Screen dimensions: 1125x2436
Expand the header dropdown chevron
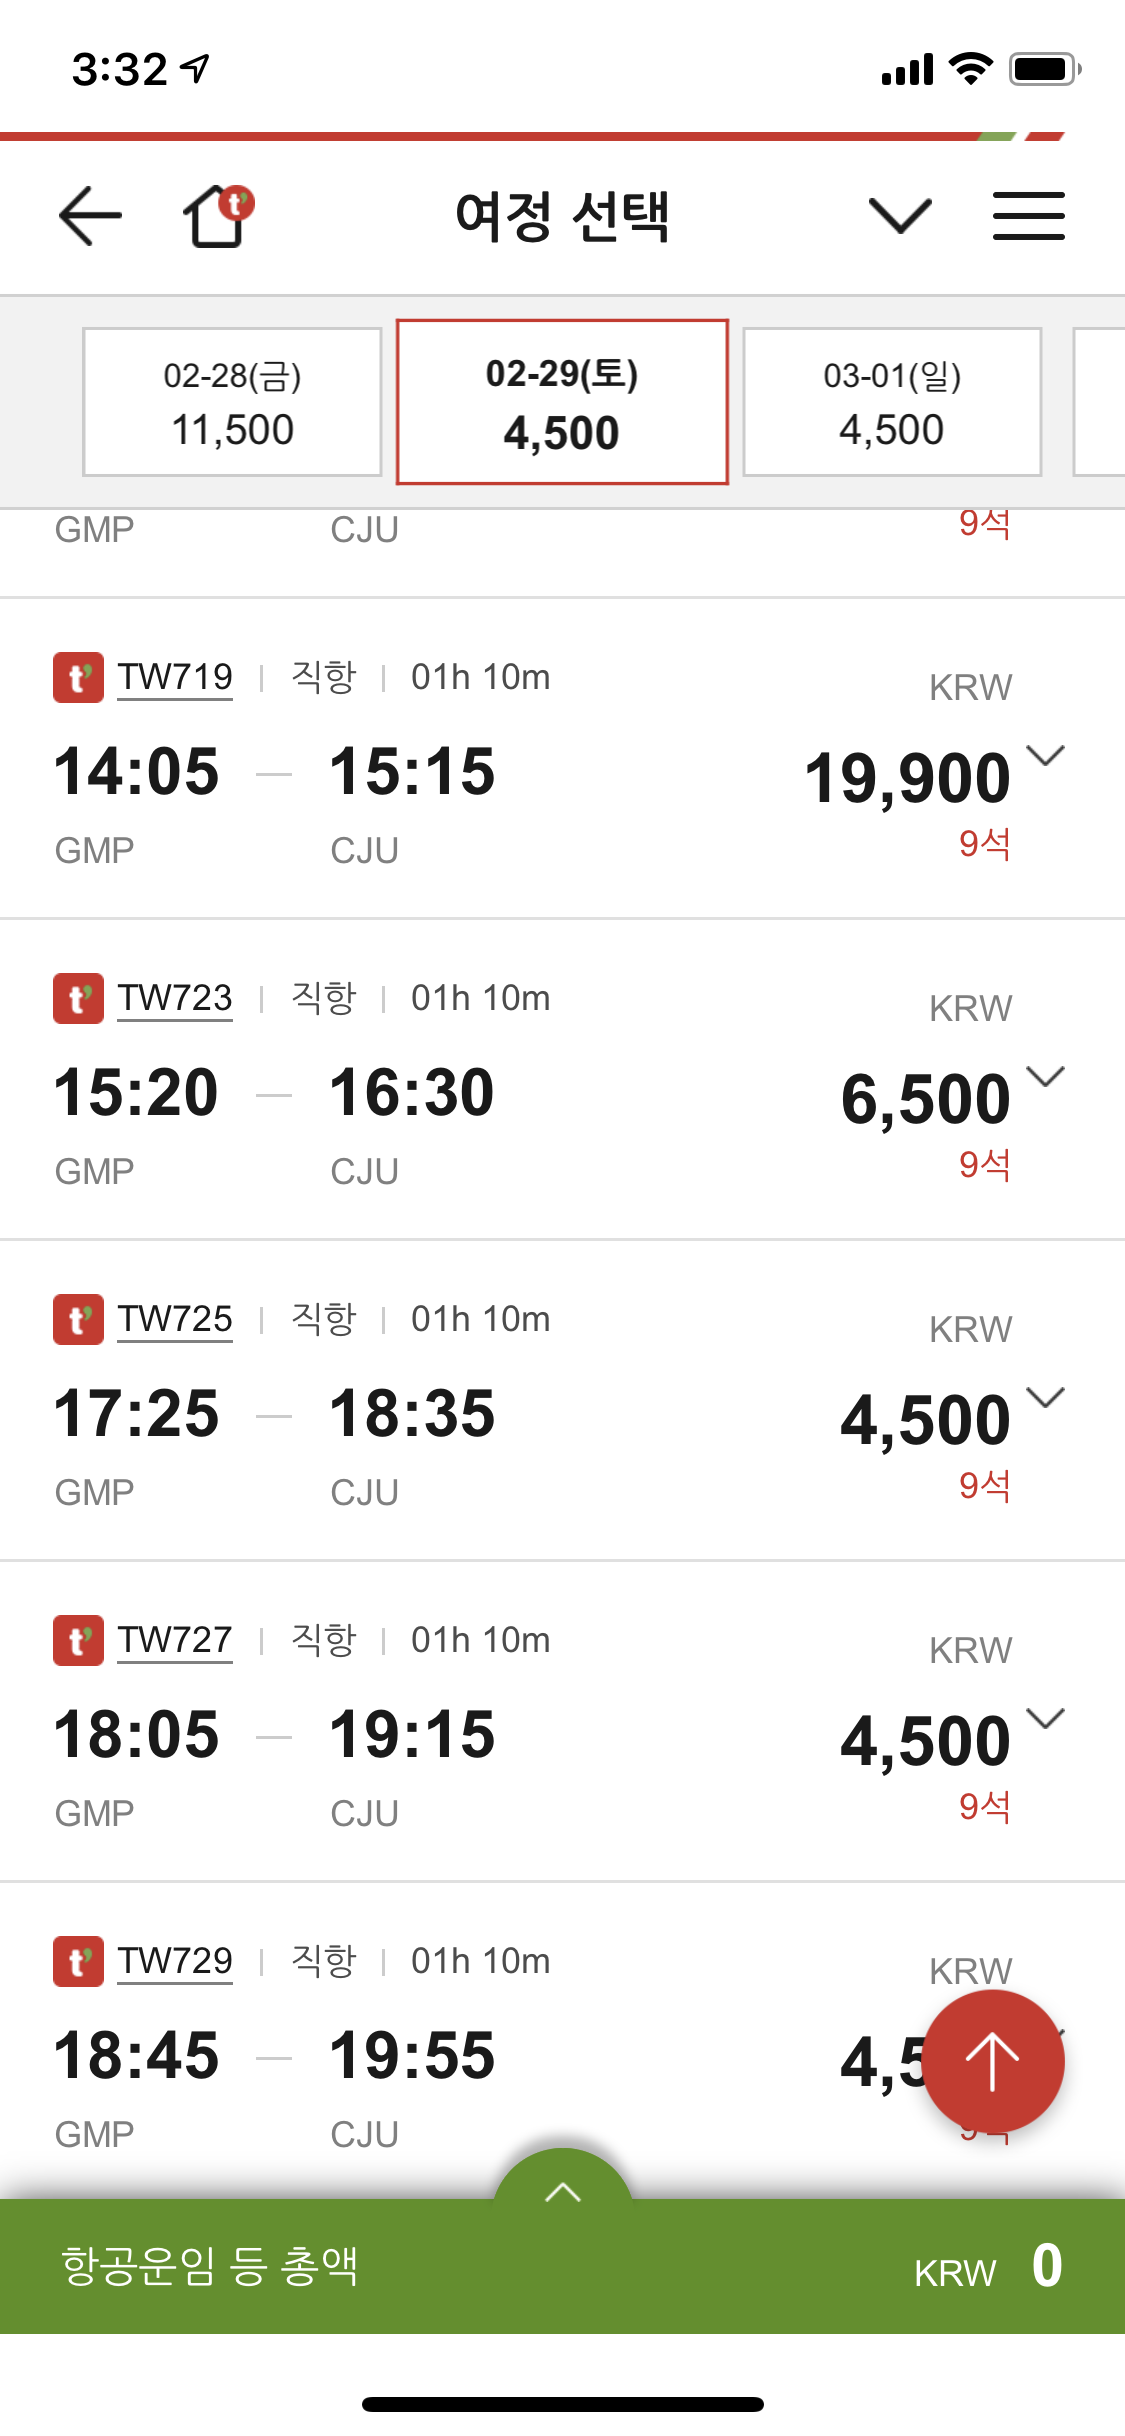click(x=900, y=216)
